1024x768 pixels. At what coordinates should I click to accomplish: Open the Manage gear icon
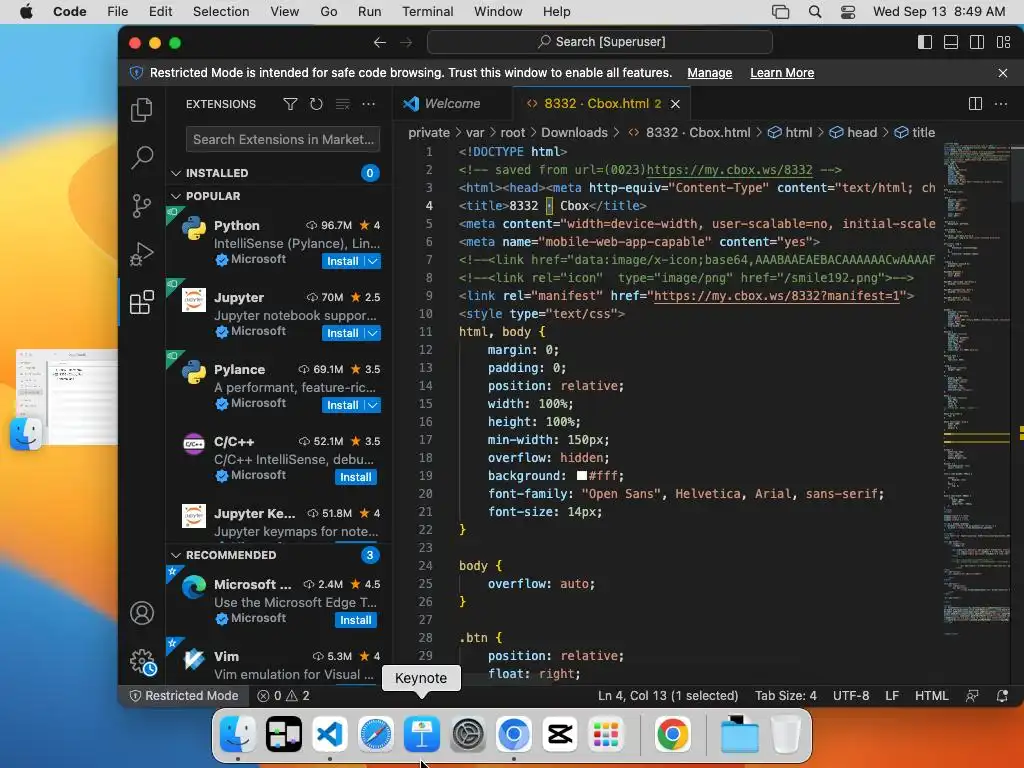[x=142, y=662]
